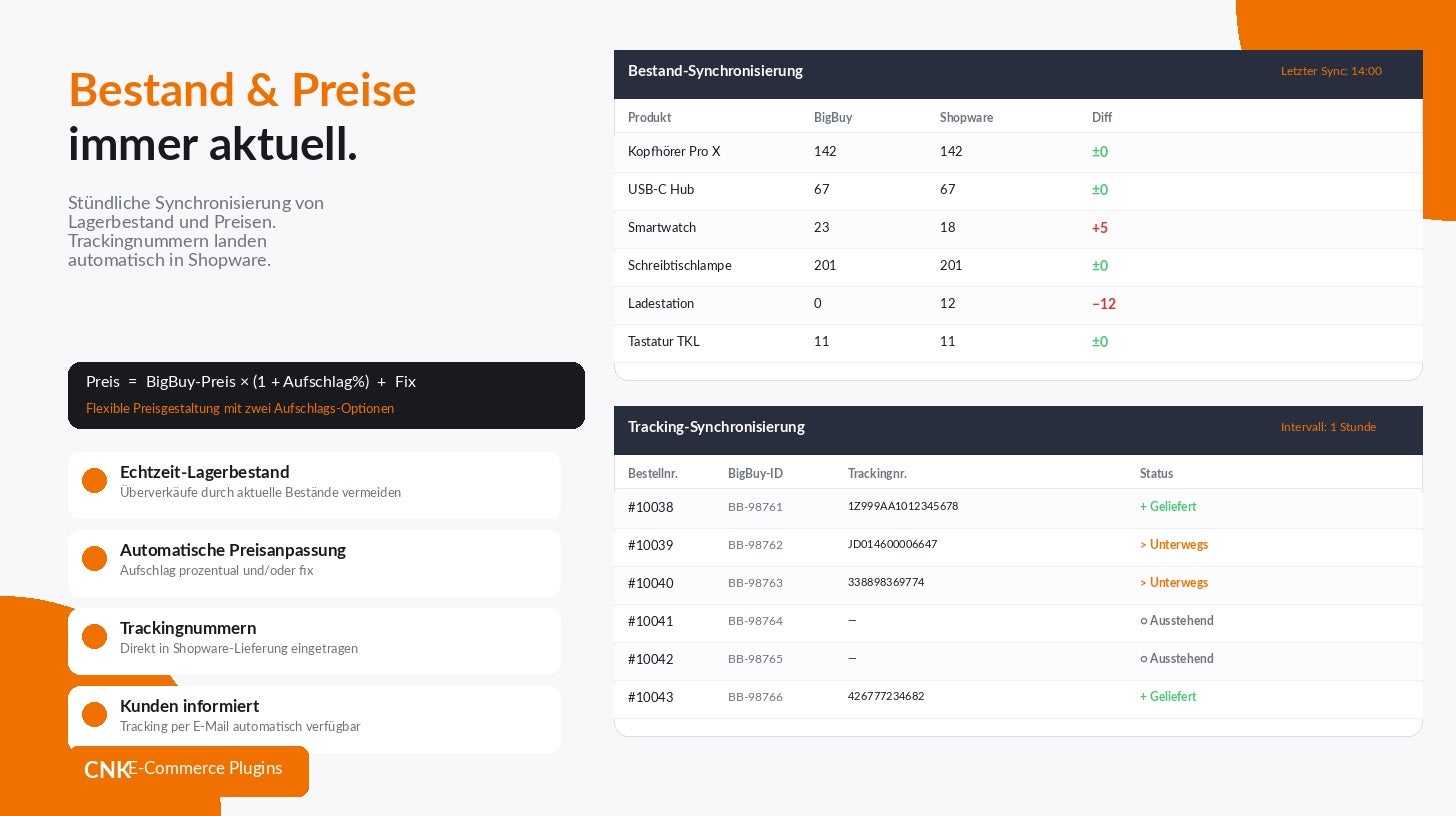The image size is (1456, 816).
Task: Click the orange dot beside Automatische Preisanpassung
Action: [94, 559]
